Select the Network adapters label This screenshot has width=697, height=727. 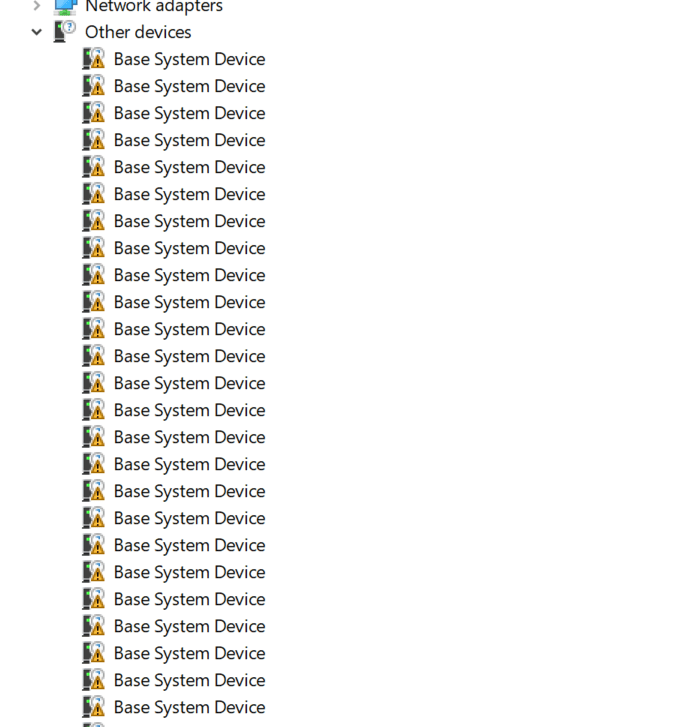tap(153, 7)
